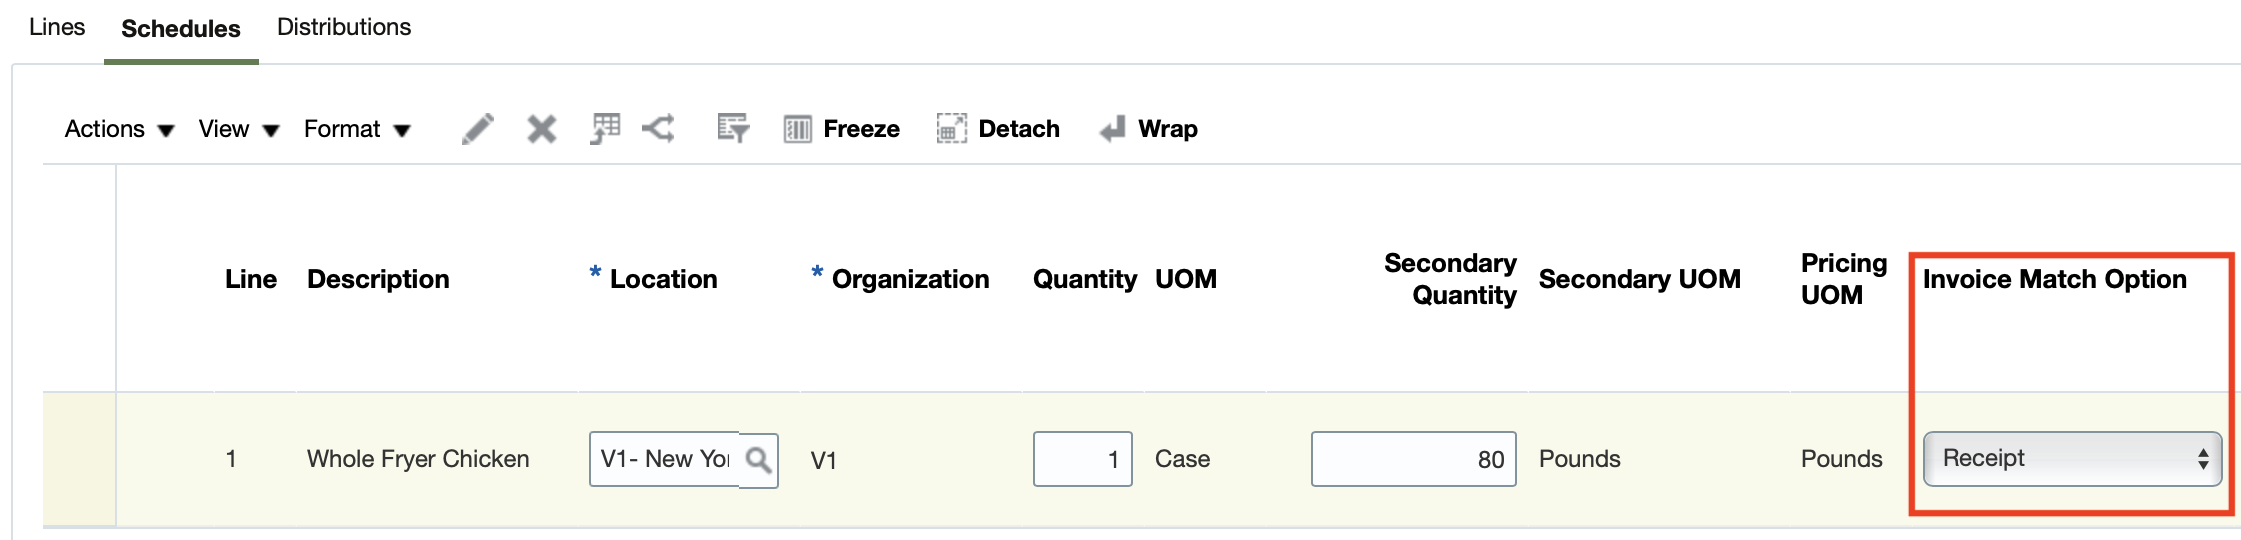The image size is (2241, 540).
Task: Switch to the Lines tab
Action: point(57,28)
